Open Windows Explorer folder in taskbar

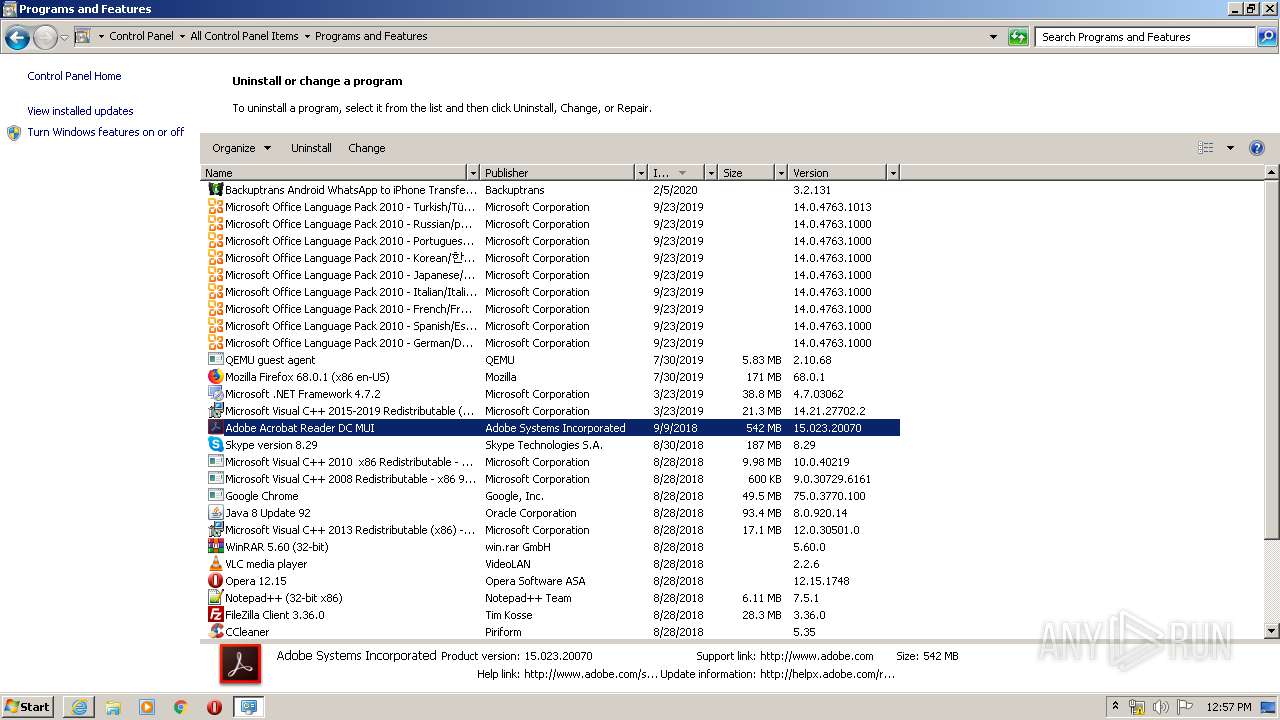[113, 707]
